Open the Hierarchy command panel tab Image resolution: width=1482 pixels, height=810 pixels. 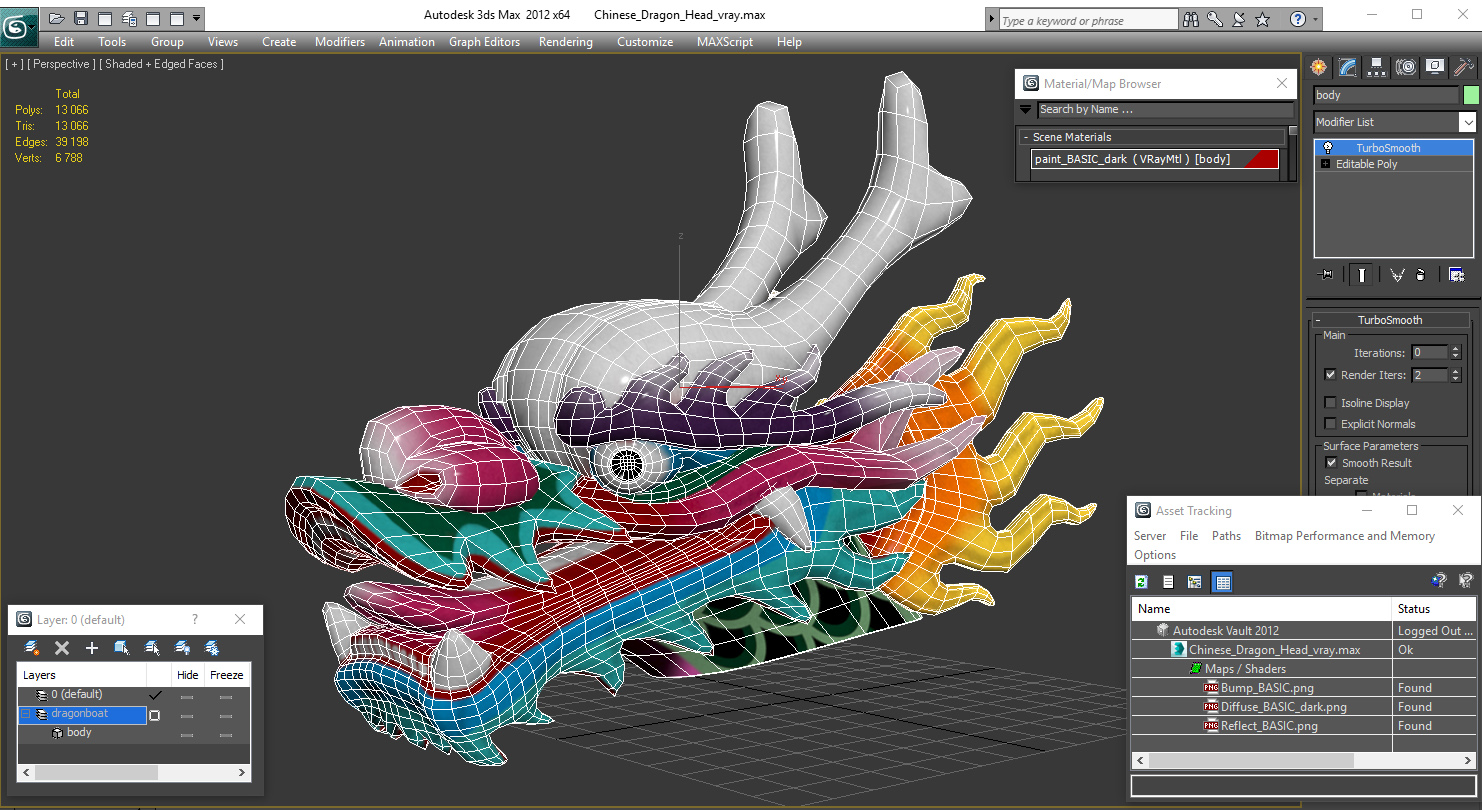(1377, 67)
